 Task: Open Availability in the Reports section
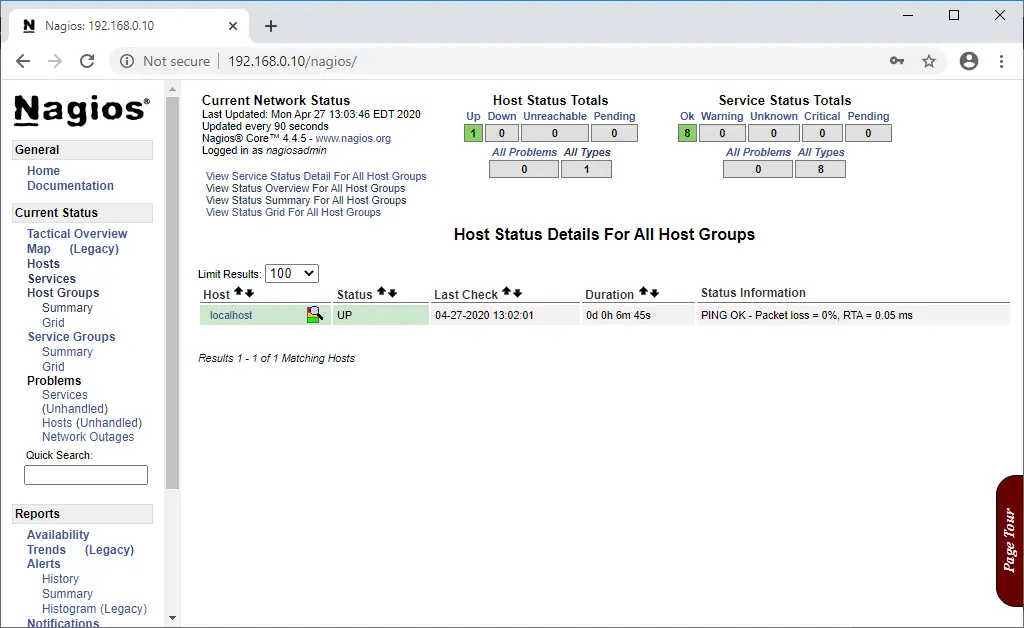(x=58, y=535)
